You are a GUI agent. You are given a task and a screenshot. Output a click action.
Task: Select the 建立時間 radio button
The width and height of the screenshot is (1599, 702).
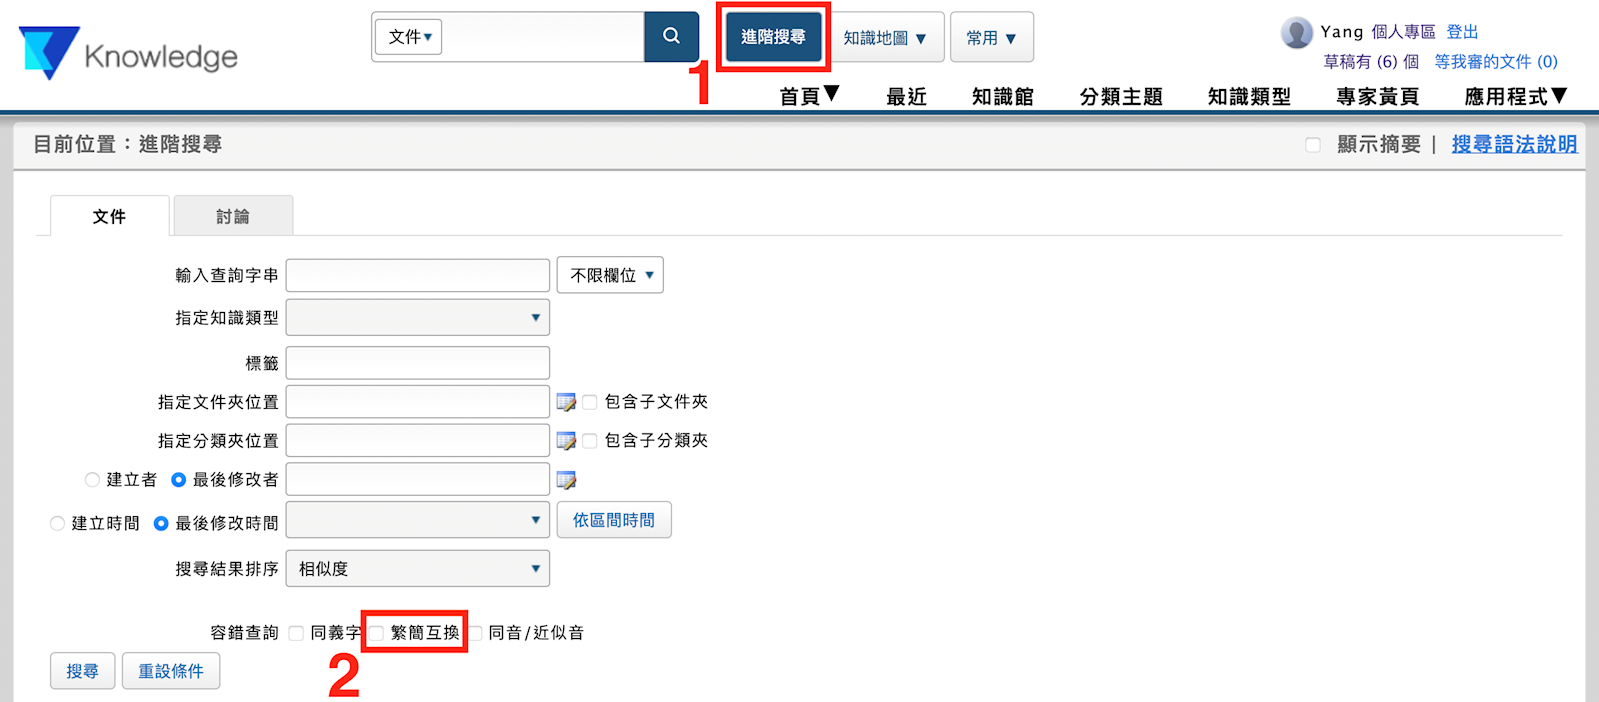point(57,523)
